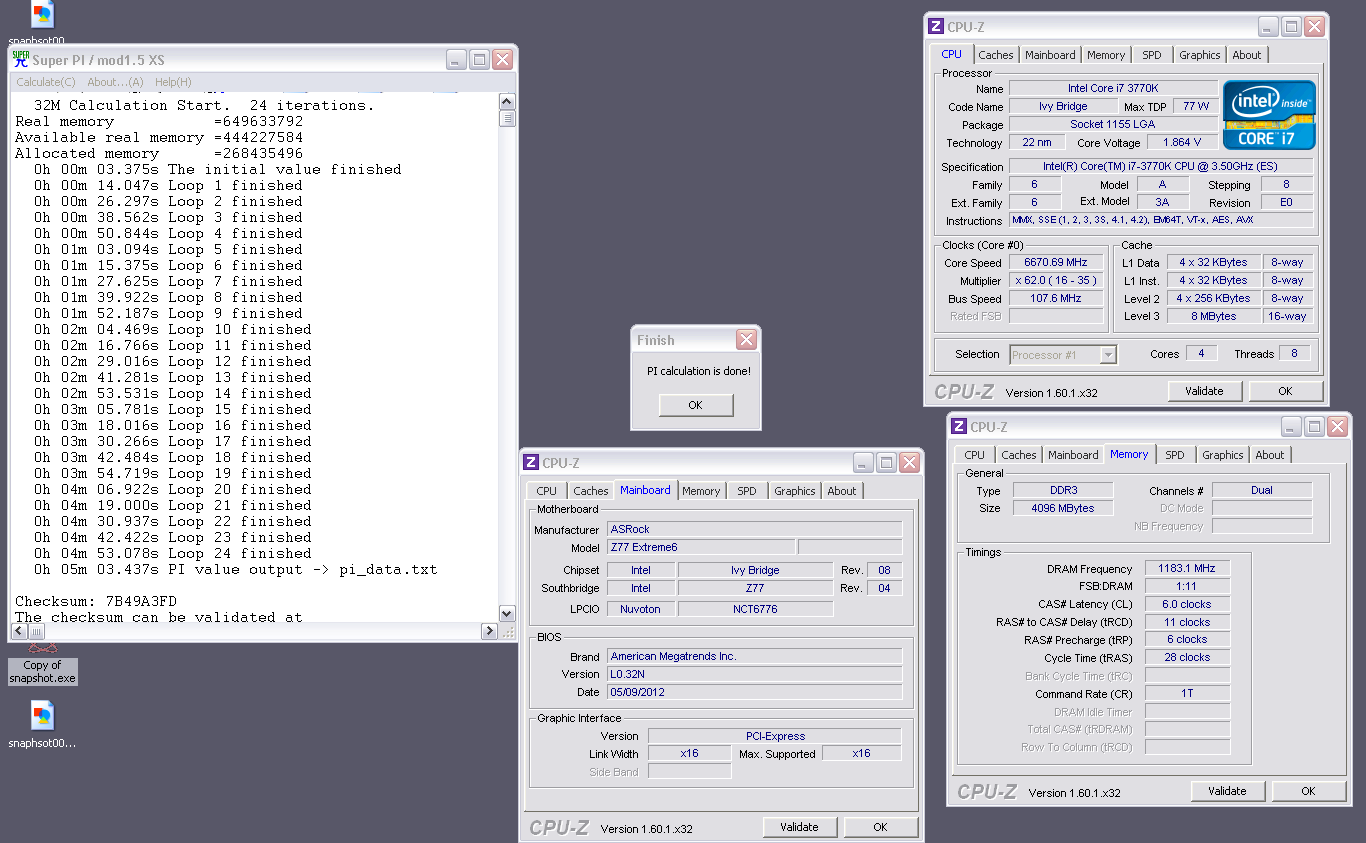This screenshot has width=1366, height=843.
Task: Select Mainboard tab in Memory CPU-Z window
Action: pos(1073,455)
